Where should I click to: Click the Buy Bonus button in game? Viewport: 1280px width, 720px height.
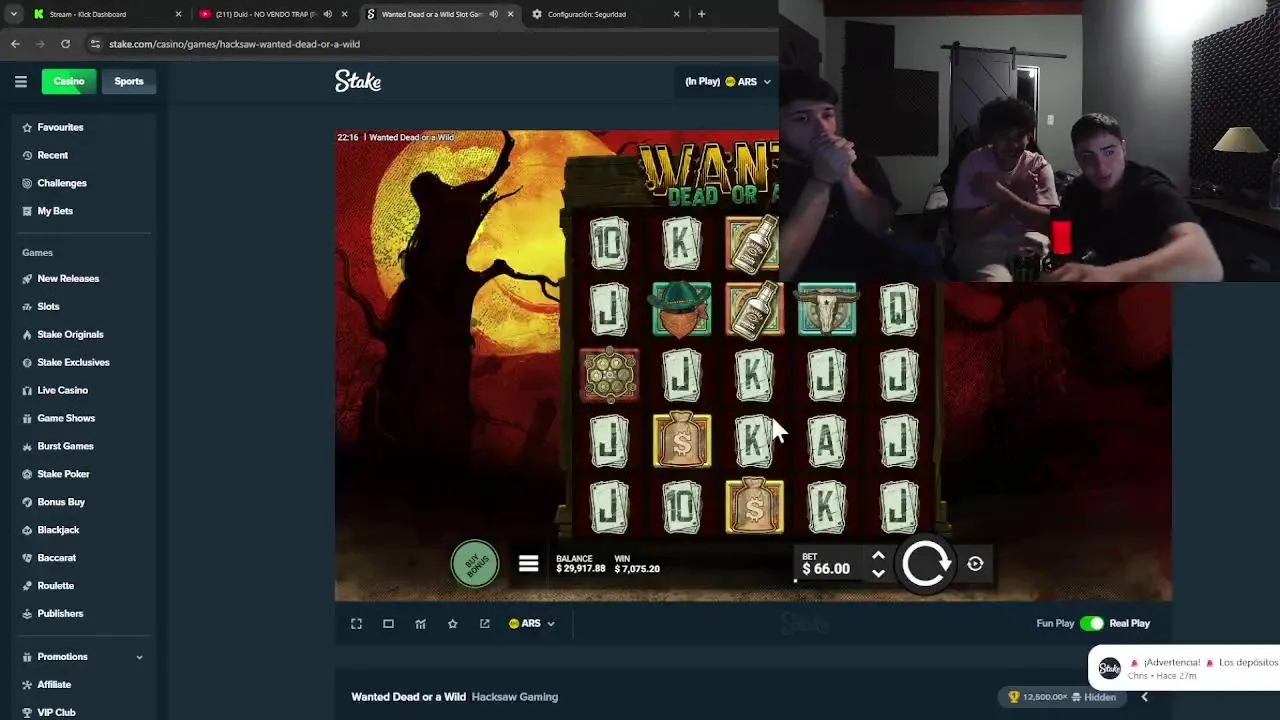(x=475, y=565)
